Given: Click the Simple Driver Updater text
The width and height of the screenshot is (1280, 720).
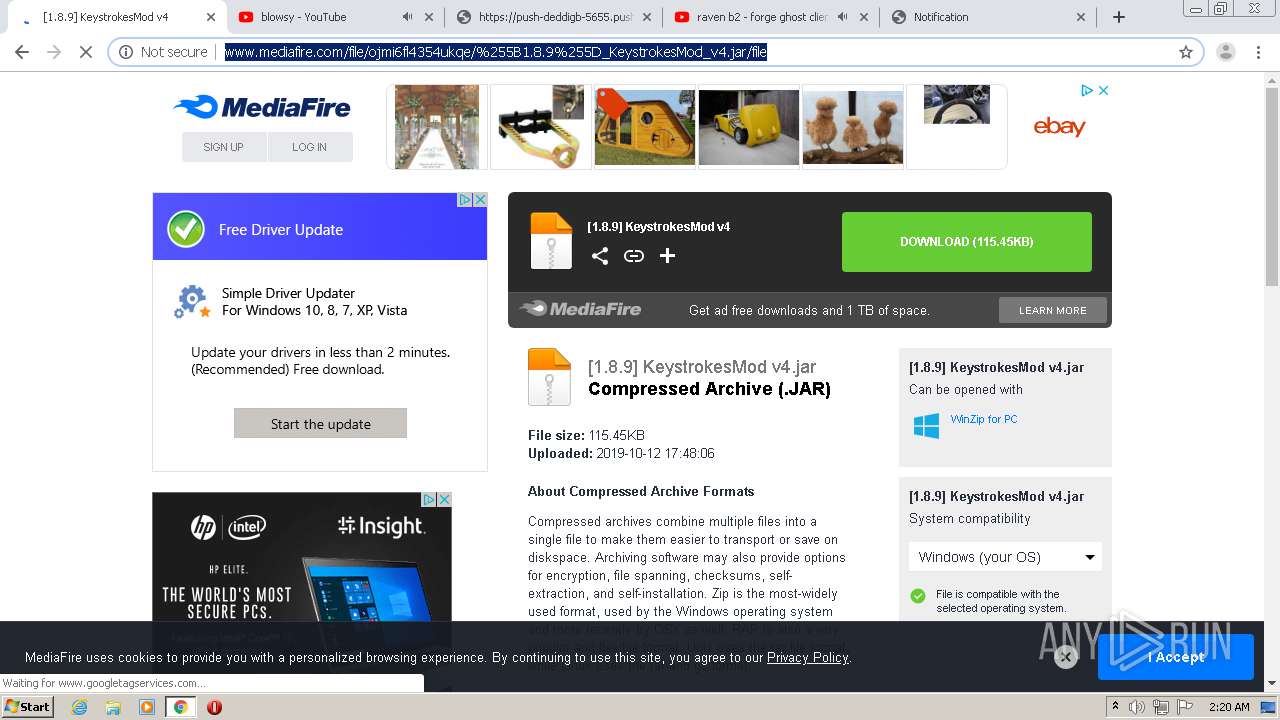Looking at the screenshot, I should click(288, 293).
